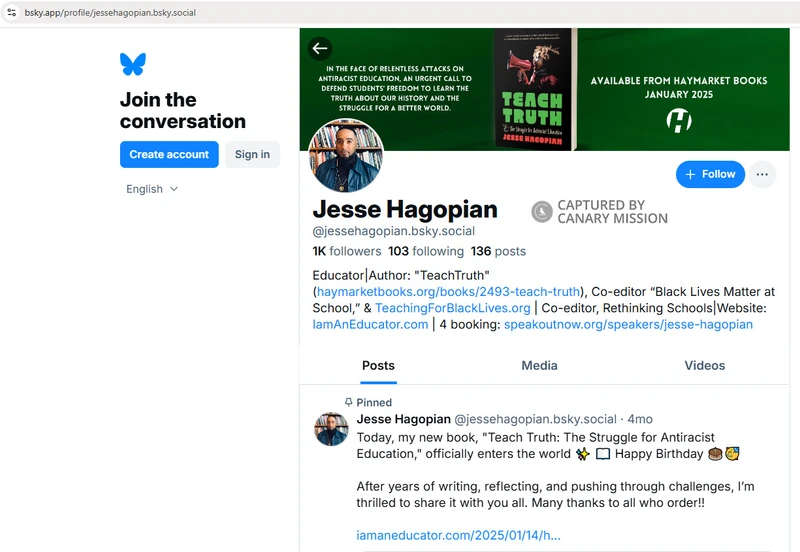Click the @jessehagopian.bsky.social handle under name
Image resolution: width=800 pixels, height=552 pixels.
coord(394,231)
